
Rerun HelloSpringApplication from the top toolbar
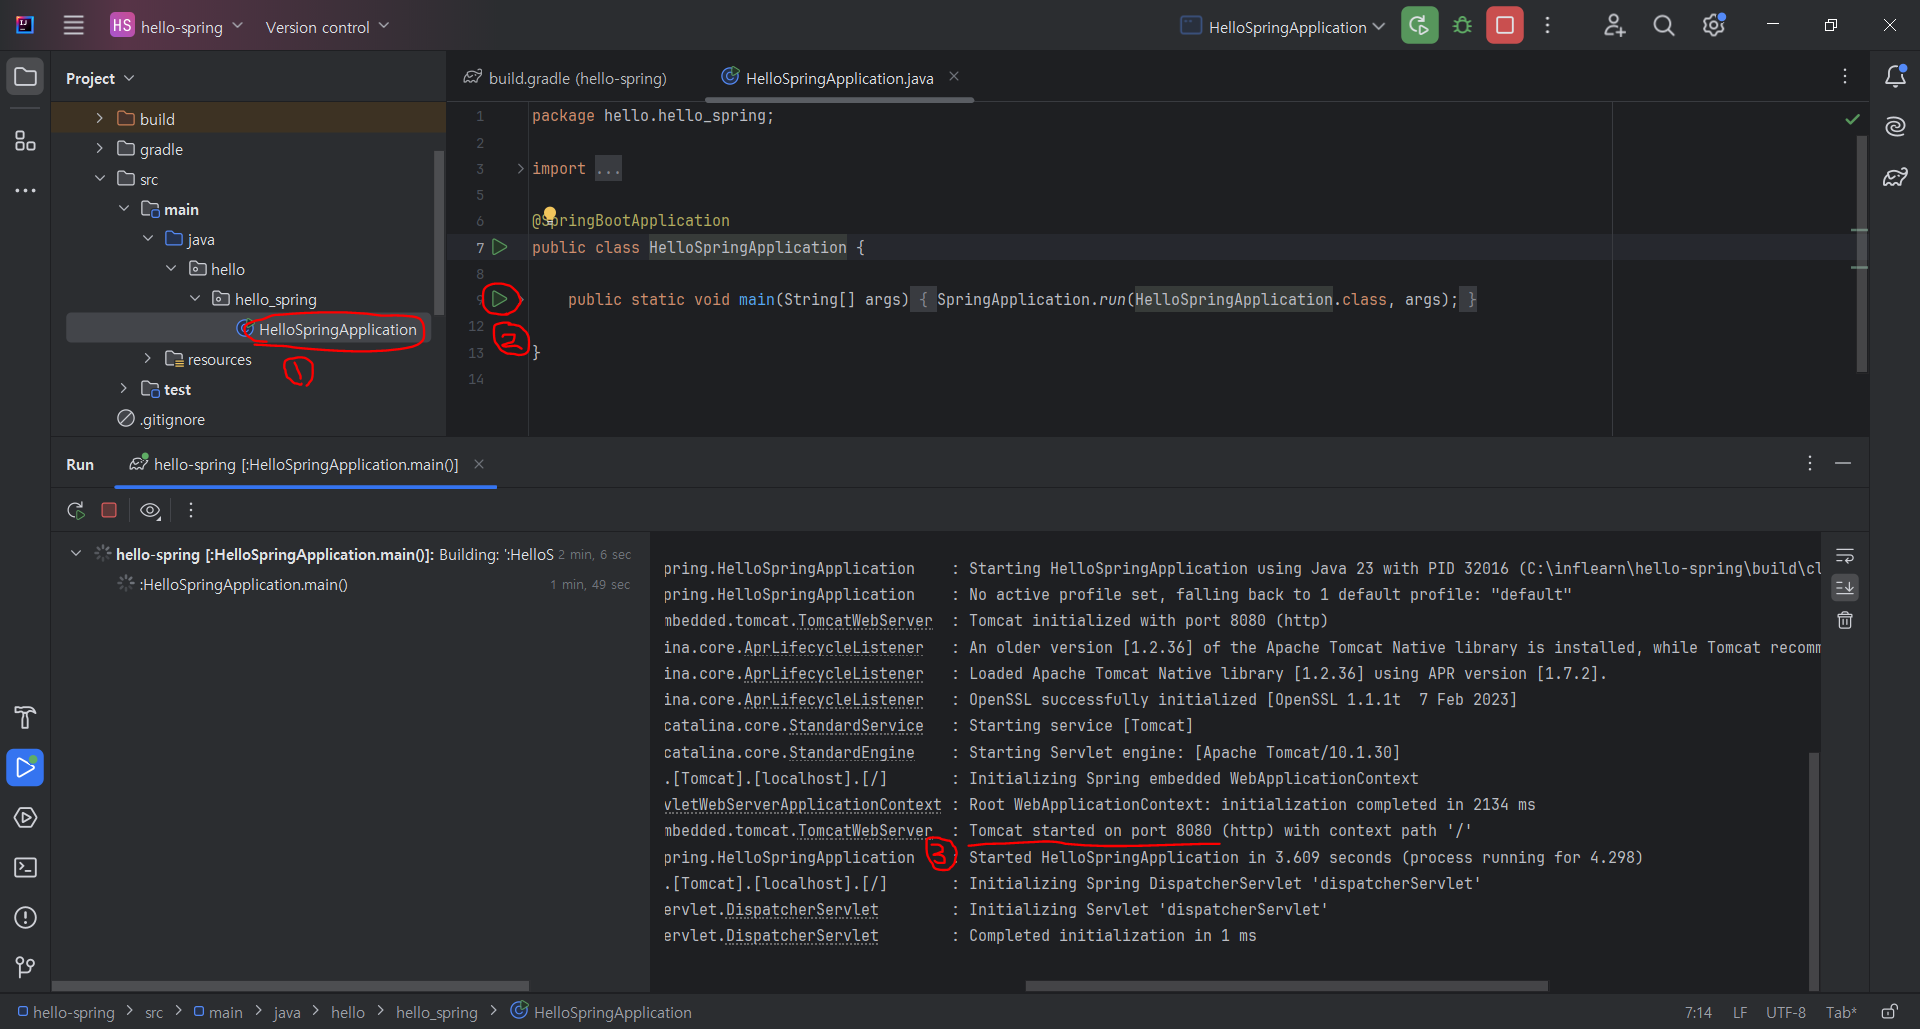pos(1419,26)
